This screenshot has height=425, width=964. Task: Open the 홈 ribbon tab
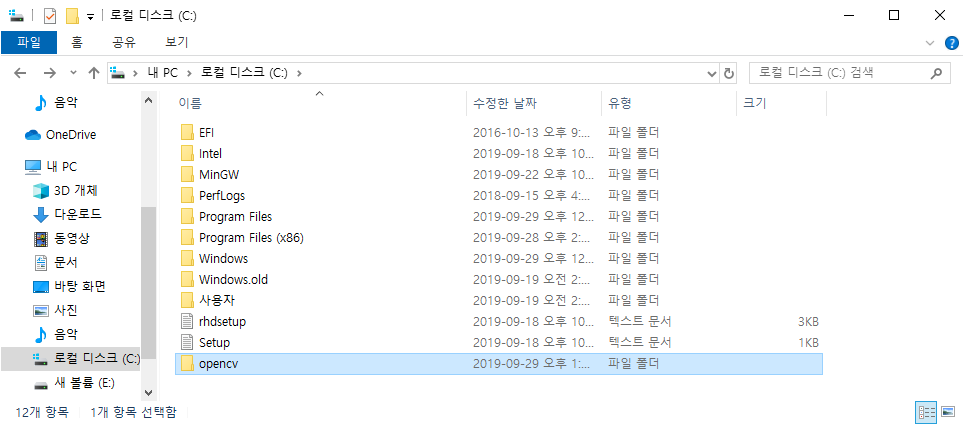[x=77, y=42]
